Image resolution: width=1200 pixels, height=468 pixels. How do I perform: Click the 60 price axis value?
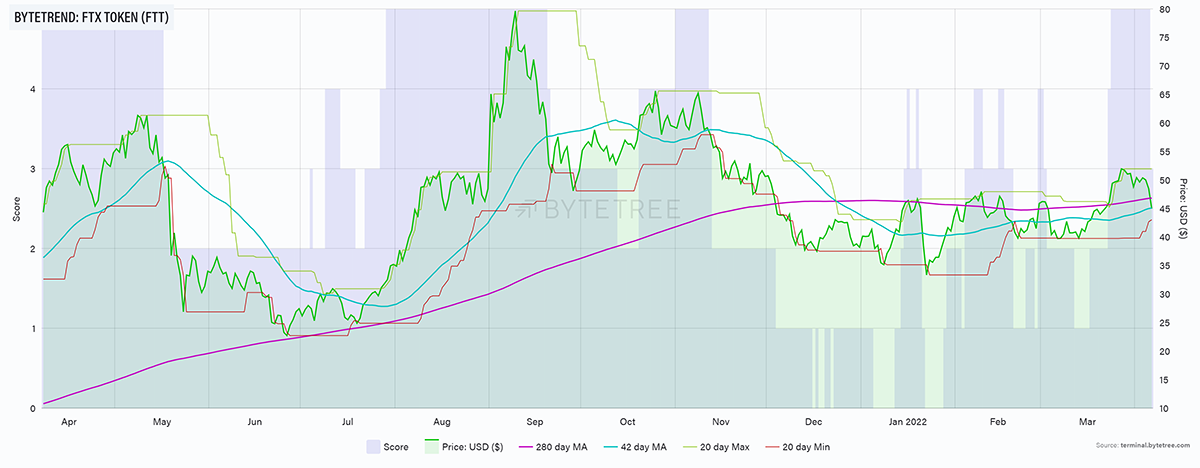(x=1165, y=123)
